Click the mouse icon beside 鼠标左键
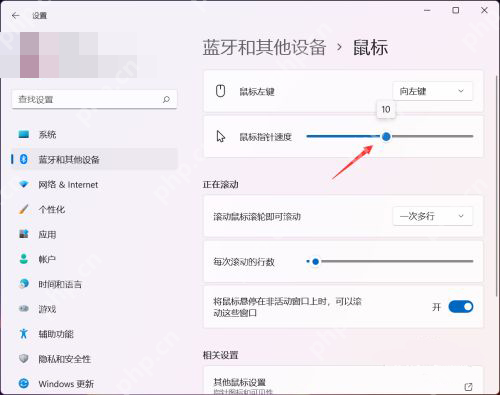500x395 pixels. pos(221,91)
